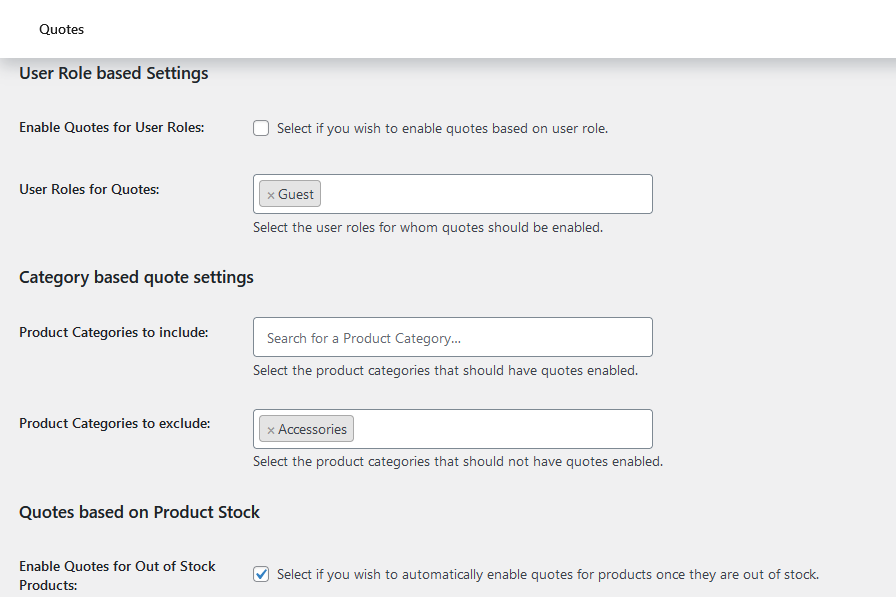Remove the Guest role tag

point(271,195)
